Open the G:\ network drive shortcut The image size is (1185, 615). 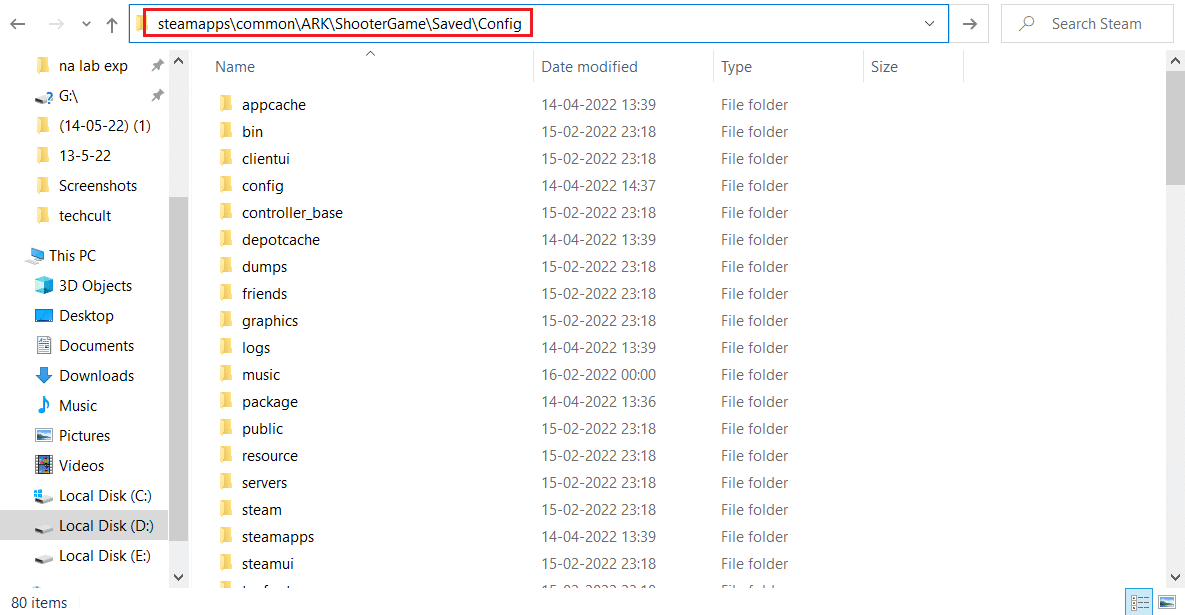(68, 96)
